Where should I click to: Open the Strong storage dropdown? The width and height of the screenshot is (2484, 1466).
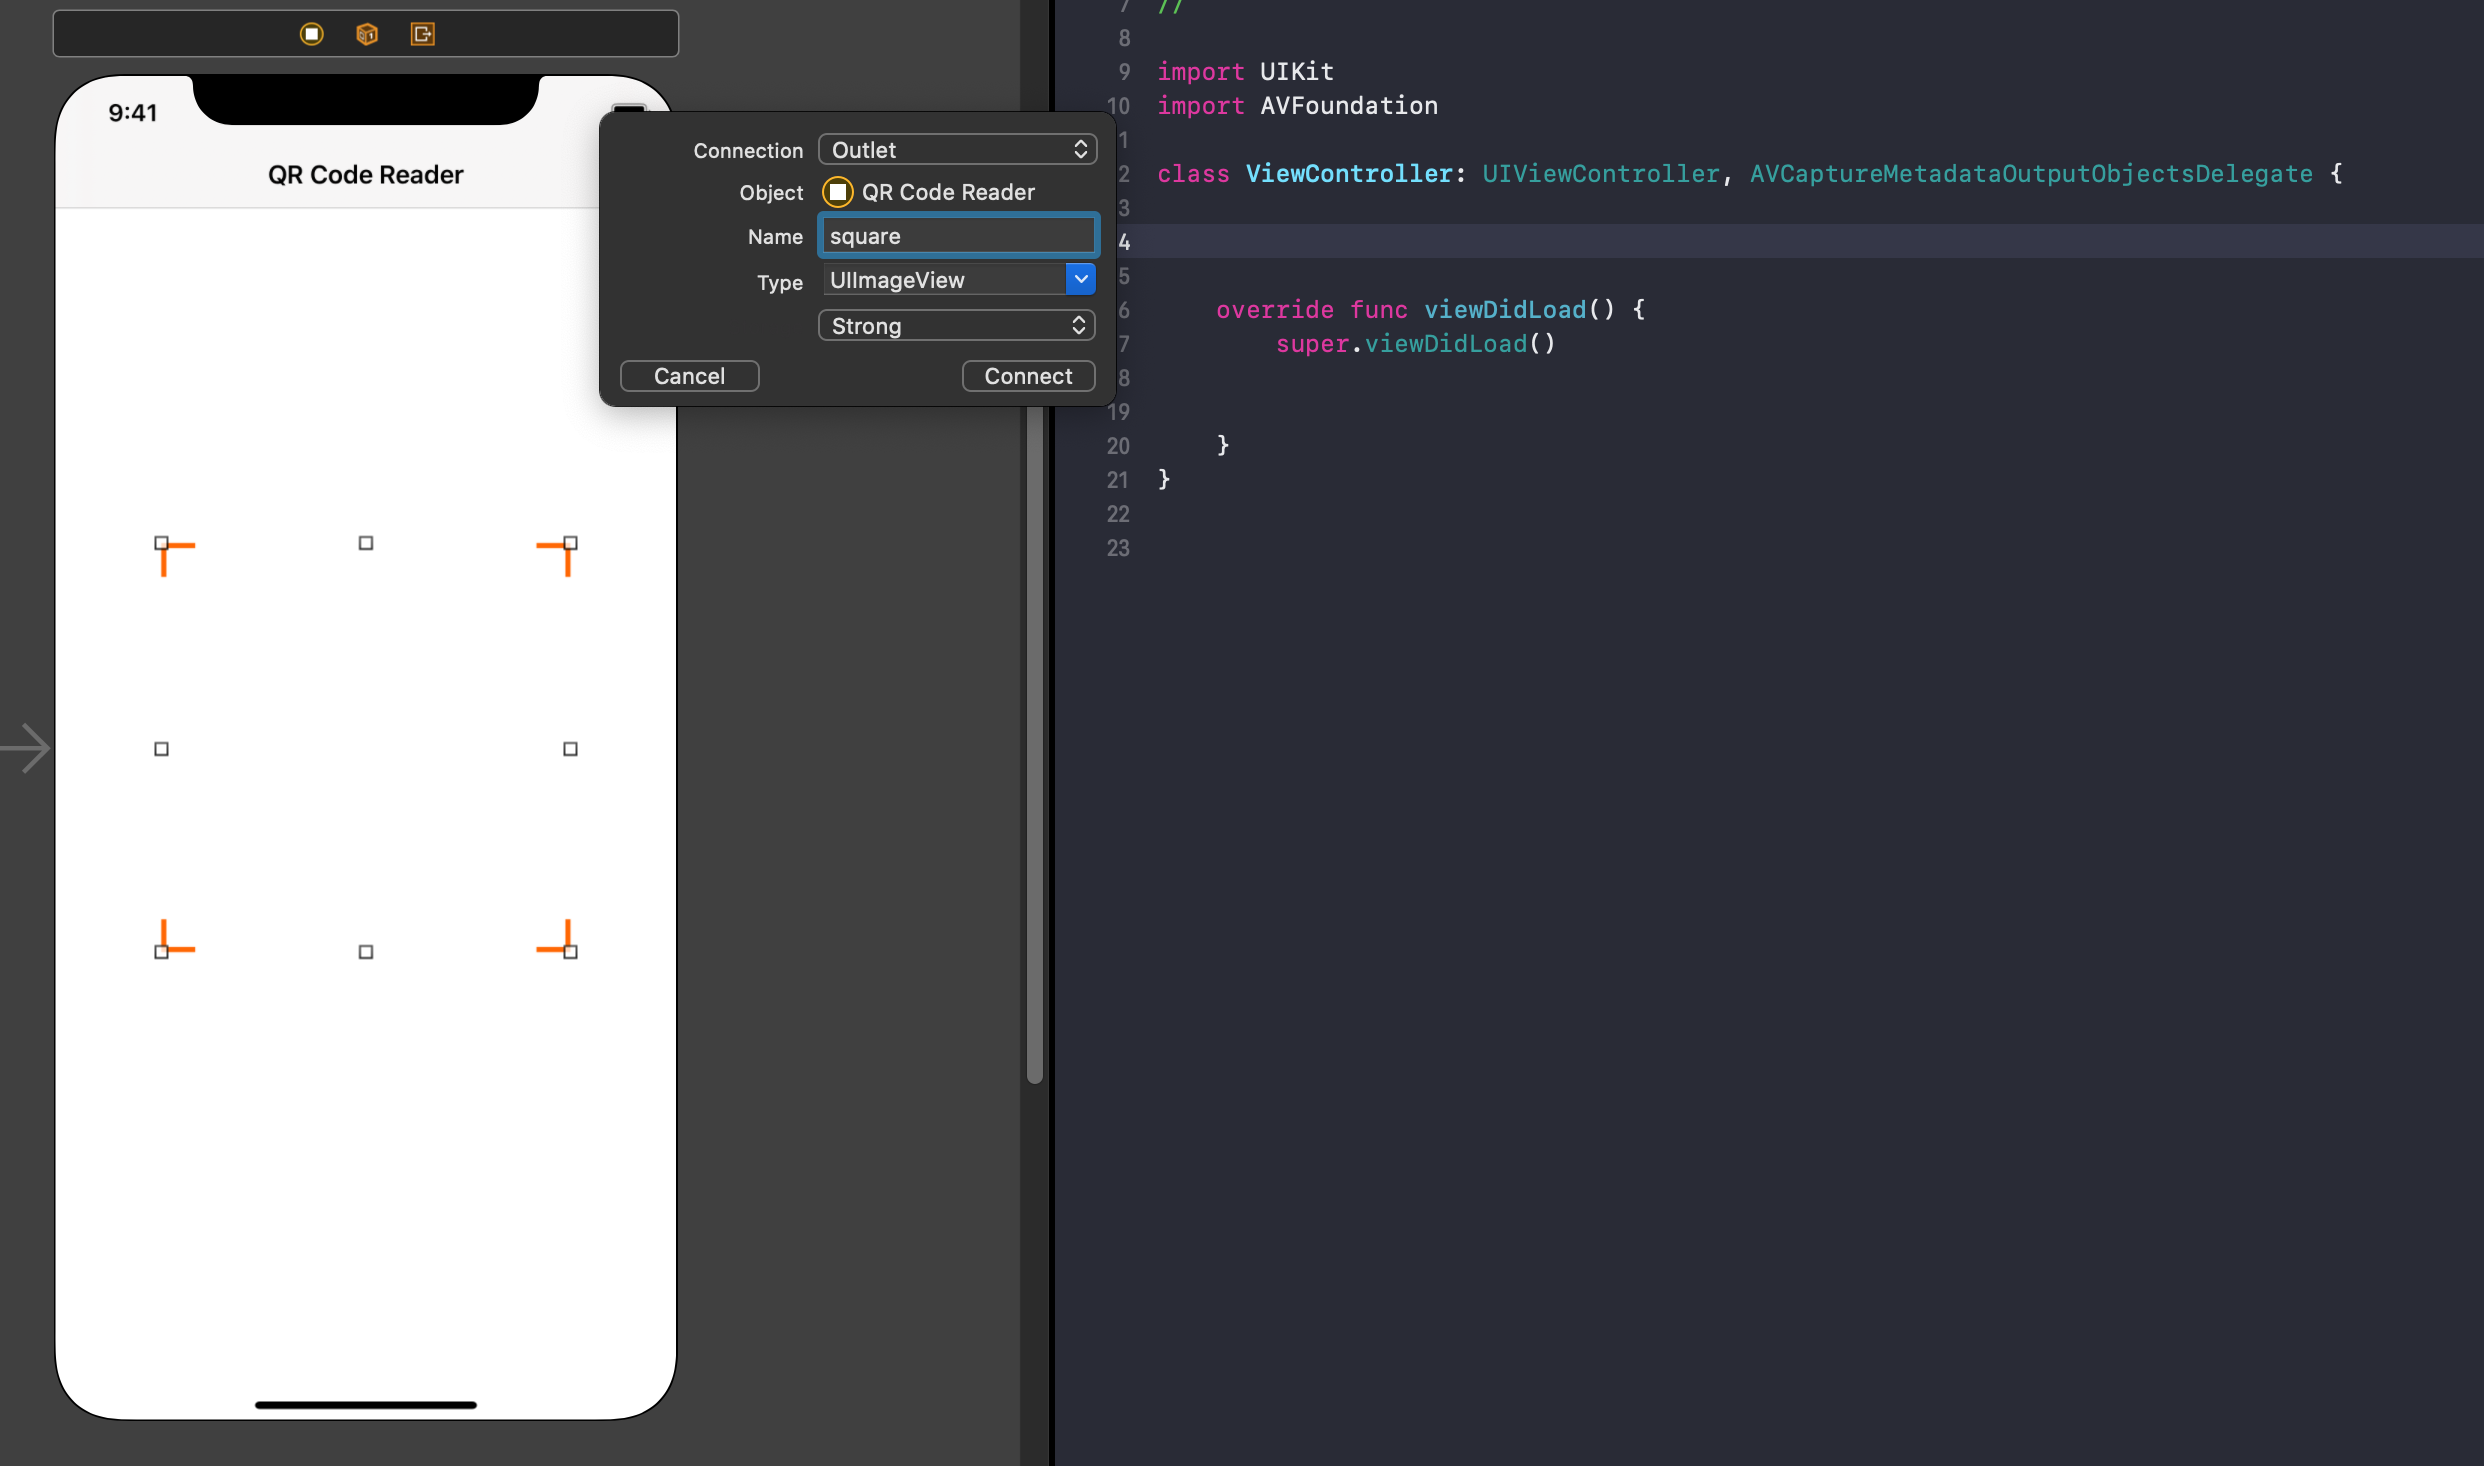957,326
